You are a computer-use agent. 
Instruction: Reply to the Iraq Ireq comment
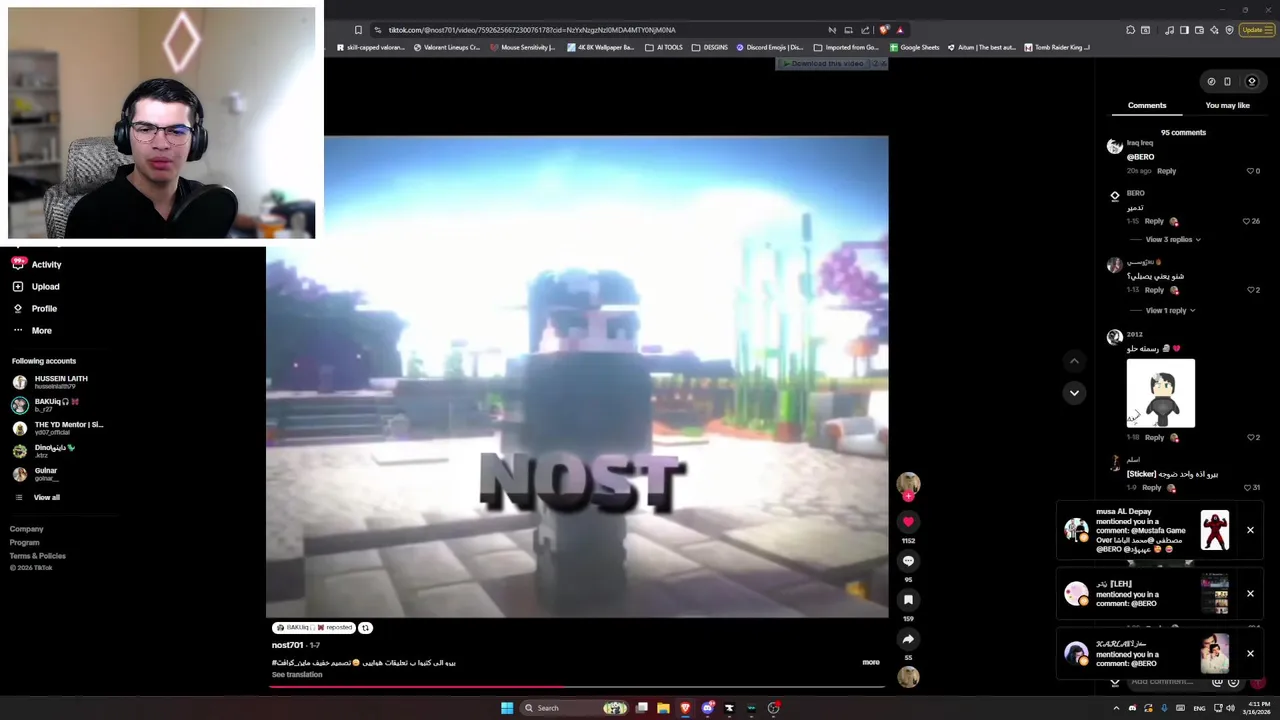pos(1166,171)
